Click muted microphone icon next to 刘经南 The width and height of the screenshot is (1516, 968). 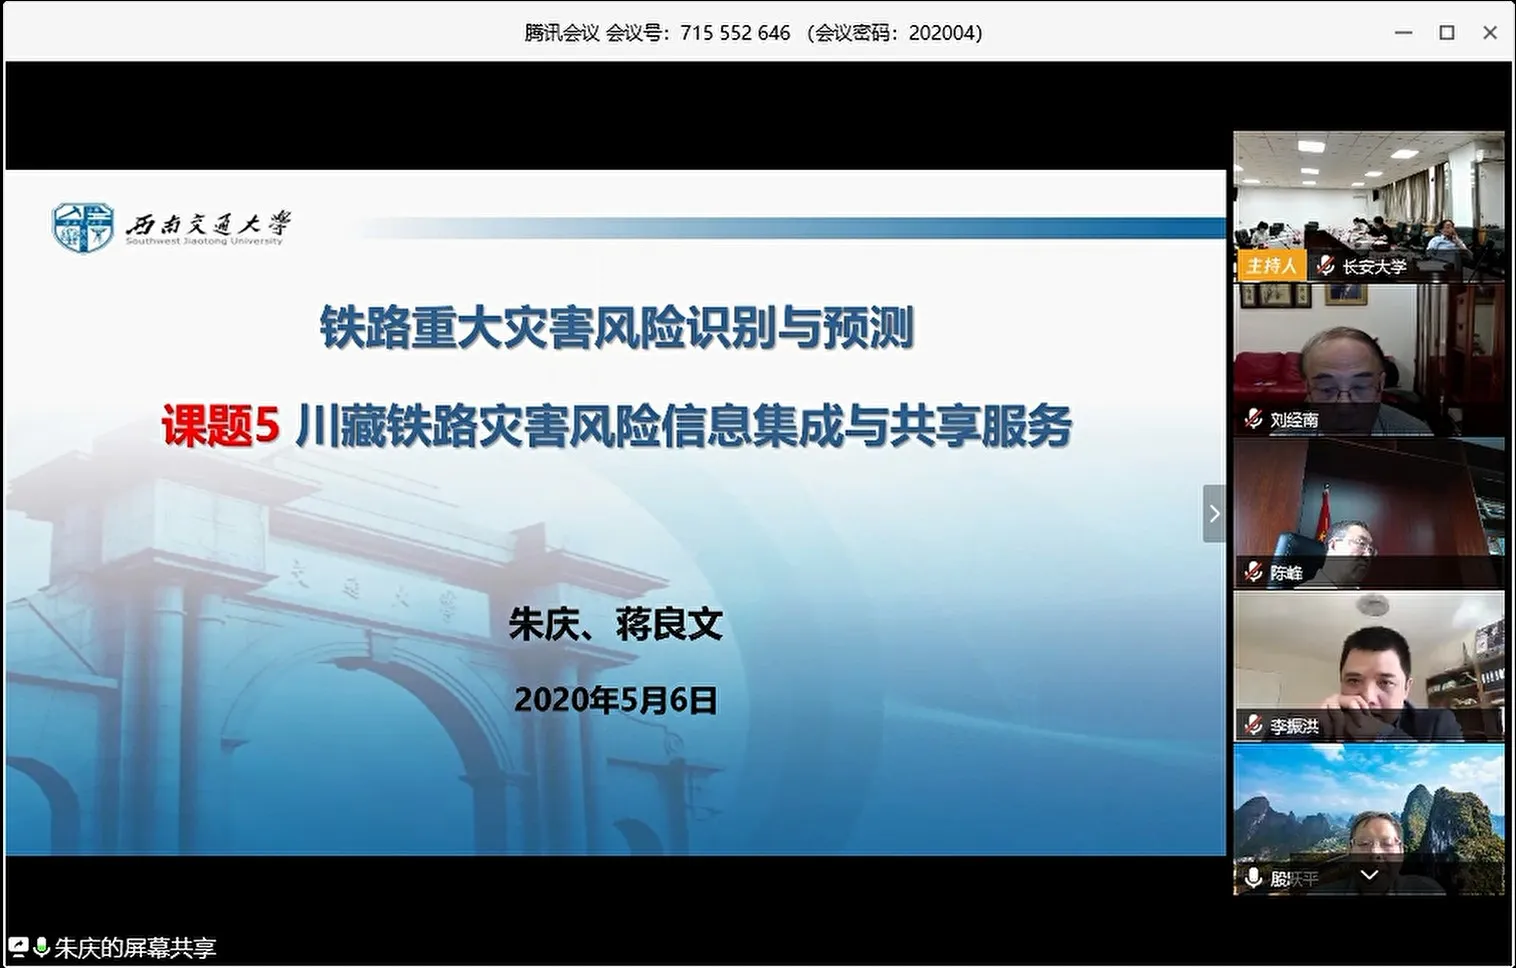point(1253,419)
